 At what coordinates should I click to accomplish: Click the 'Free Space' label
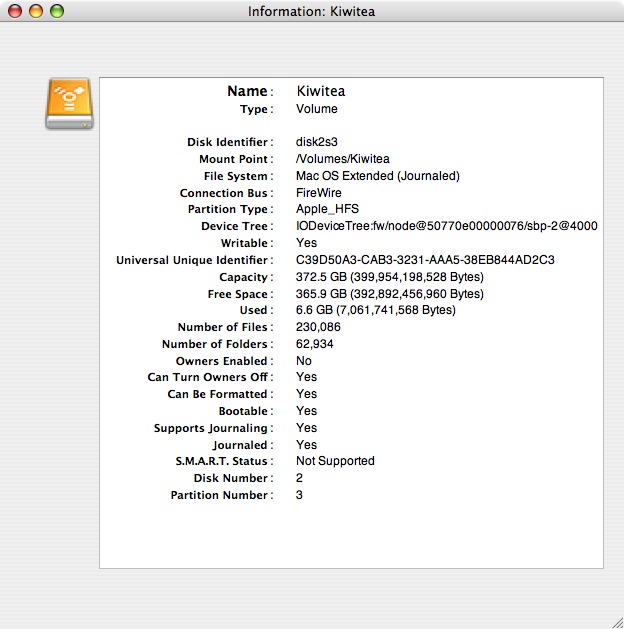pyautogui.click(x=238, y=294)
